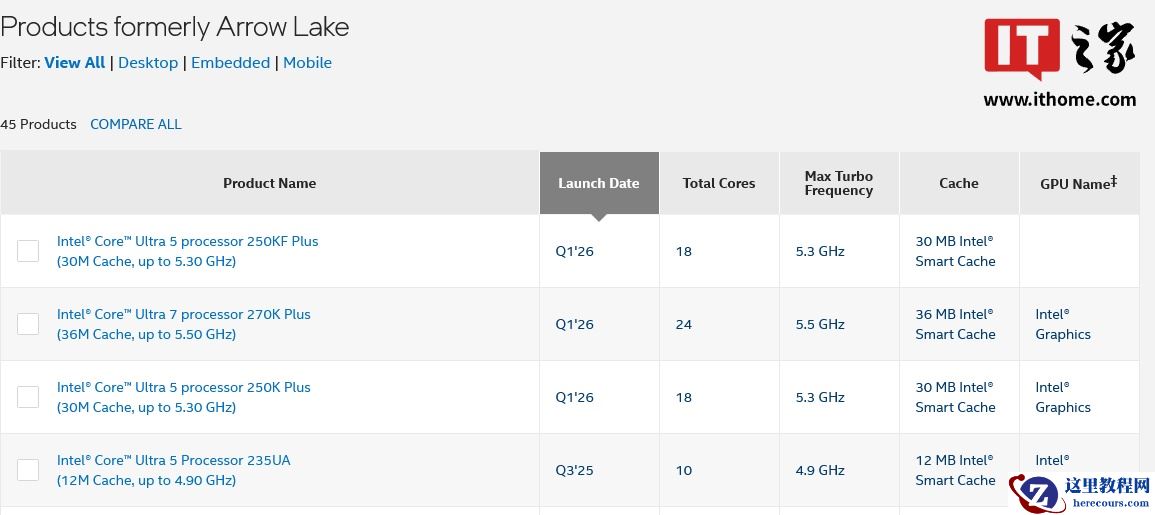Screen dimensions: 1155x515
Task: Filter products by Desktop
Action: pyautogui.click(x=148, y=62)
